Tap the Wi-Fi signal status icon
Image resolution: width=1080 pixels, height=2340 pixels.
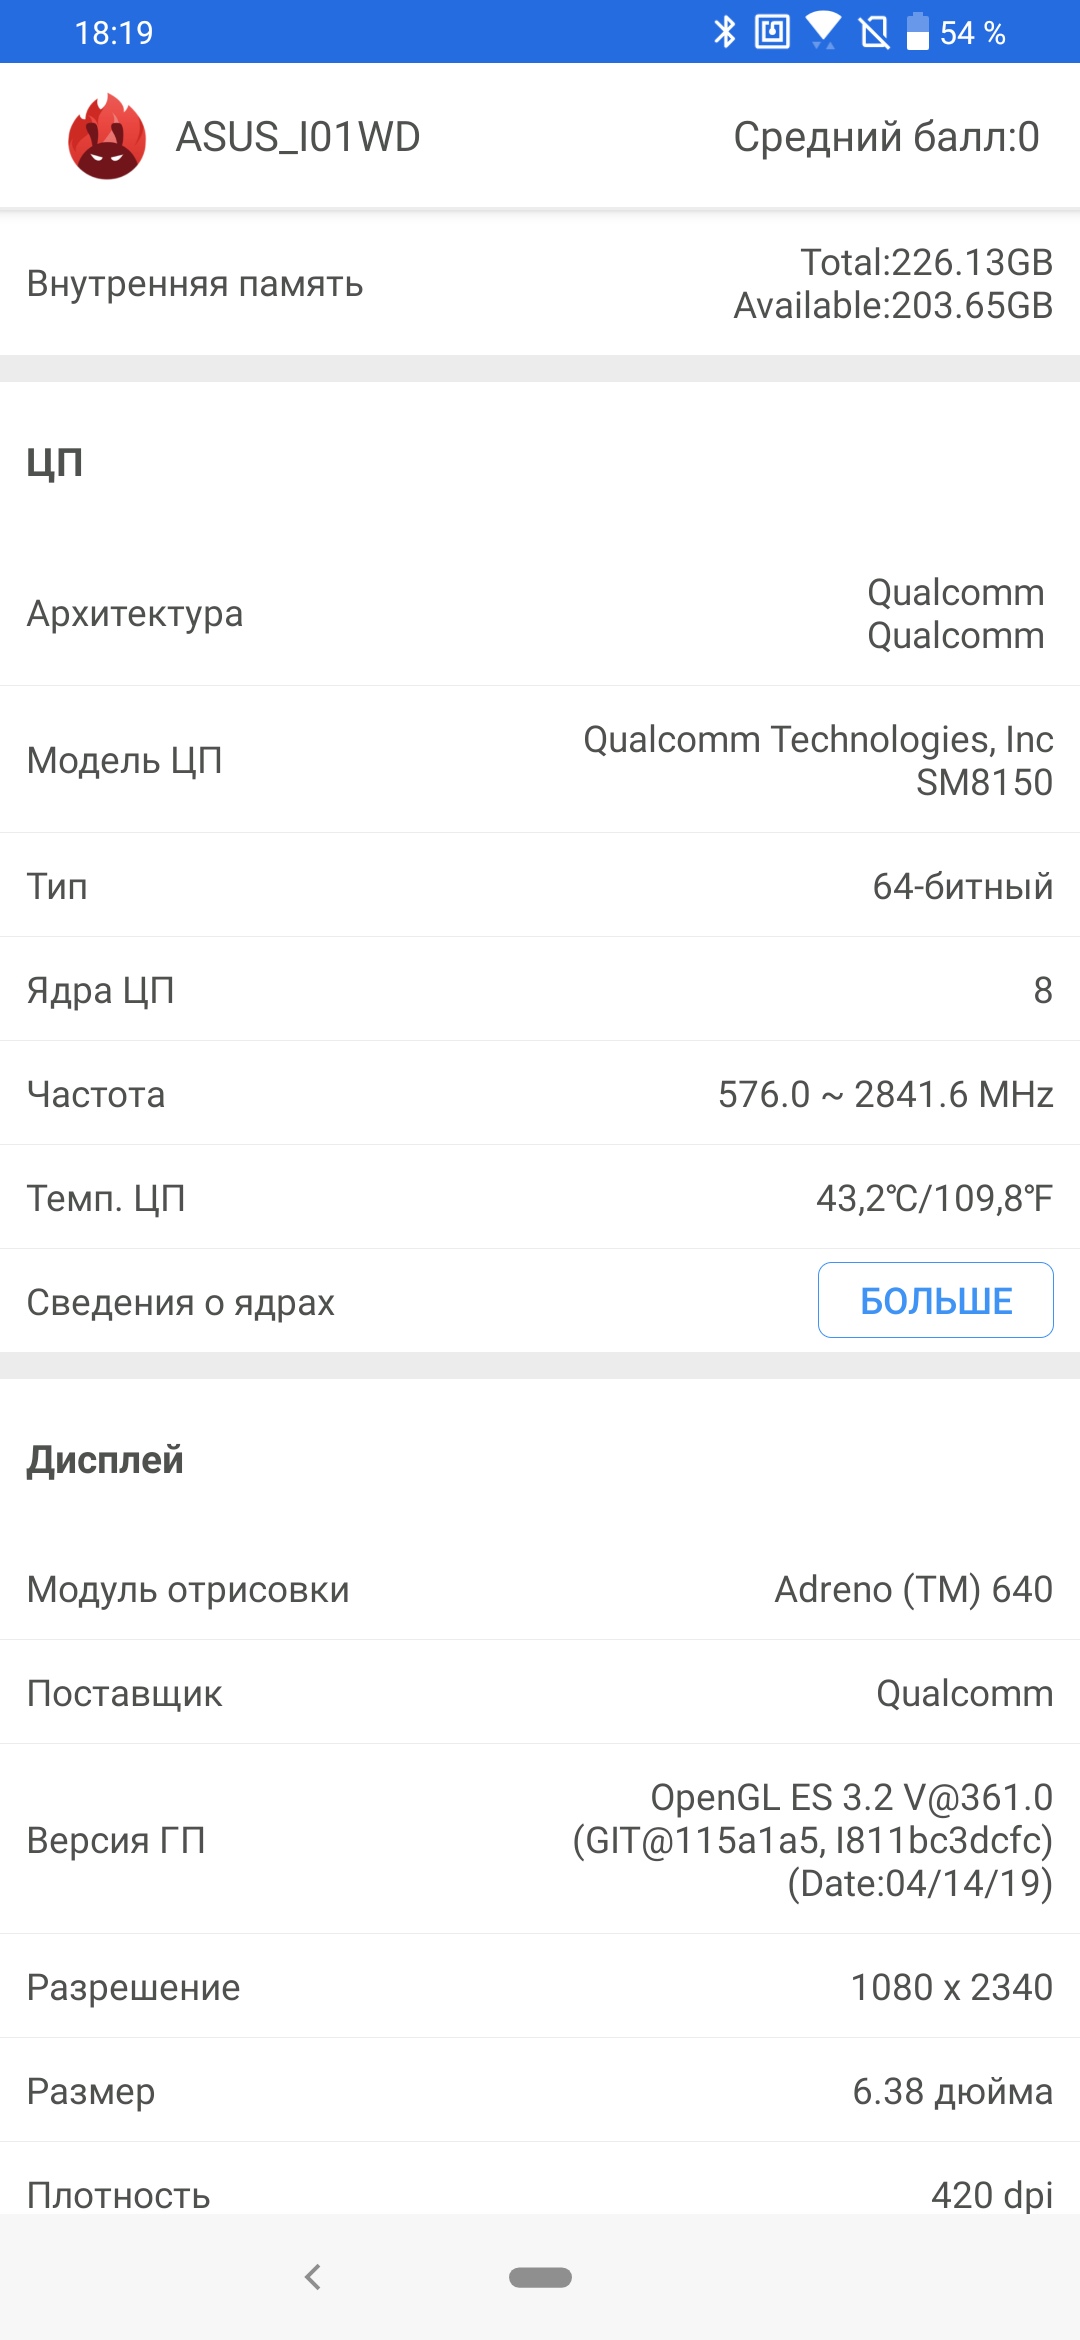[x=823, y=30]
